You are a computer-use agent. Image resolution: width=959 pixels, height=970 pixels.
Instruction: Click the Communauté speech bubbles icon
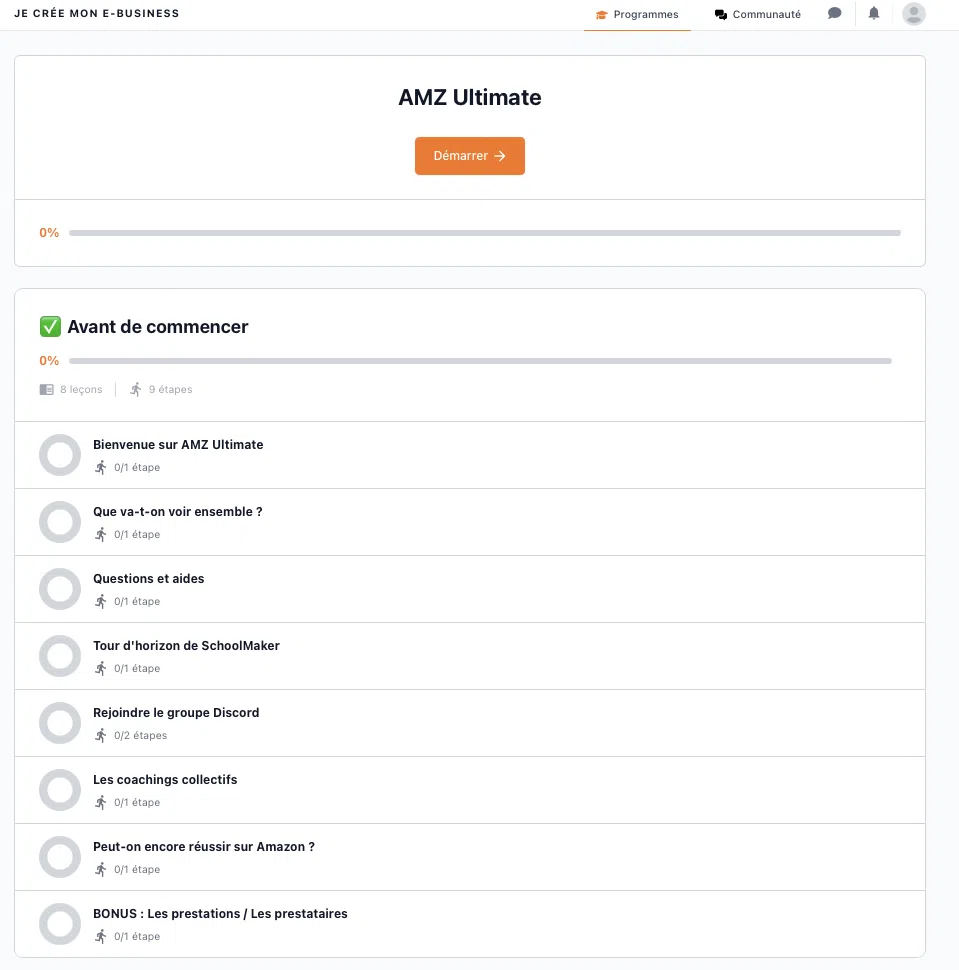[720, 14]
